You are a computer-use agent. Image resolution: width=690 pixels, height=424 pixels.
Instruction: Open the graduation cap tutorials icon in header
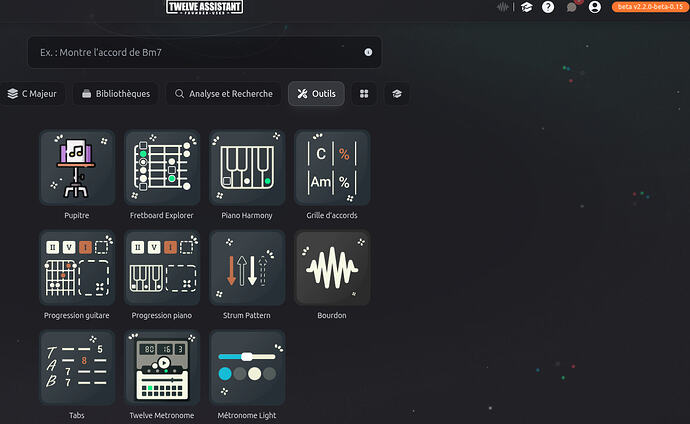(526, 7)
